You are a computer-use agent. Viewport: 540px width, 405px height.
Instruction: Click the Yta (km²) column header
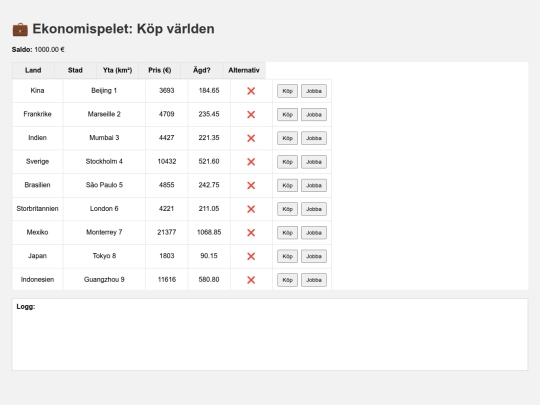(x=117, y=70)
